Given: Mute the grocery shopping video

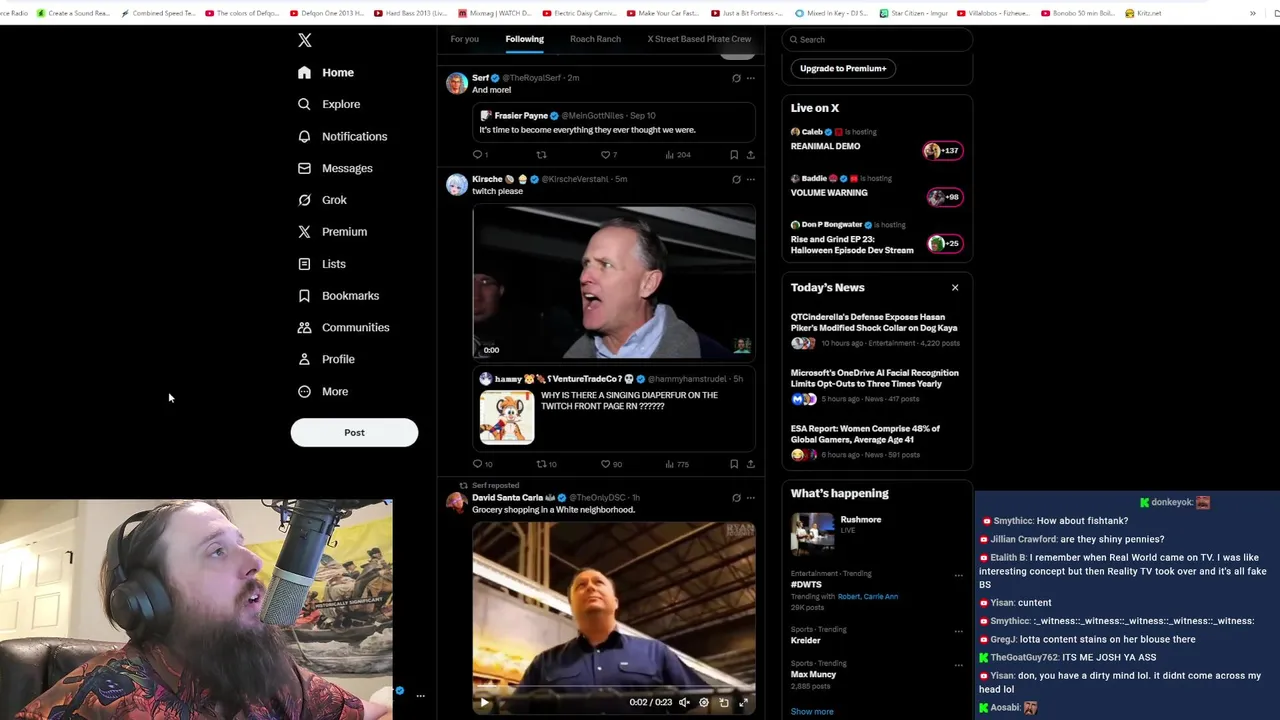Looking at the screenshot, I should [684, 702].
